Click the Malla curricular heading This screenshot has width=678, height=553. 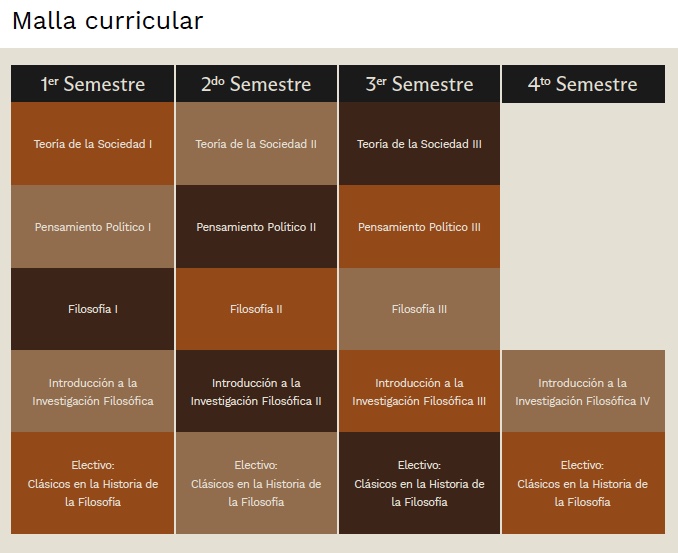click(x=108, y=20)
